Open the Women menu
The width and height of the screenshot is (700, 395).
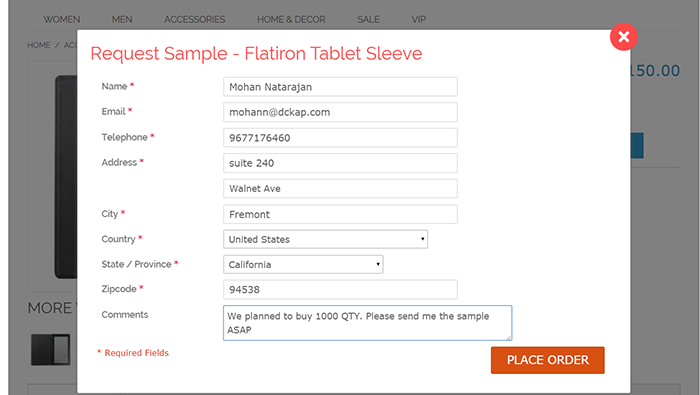point(62,20)
